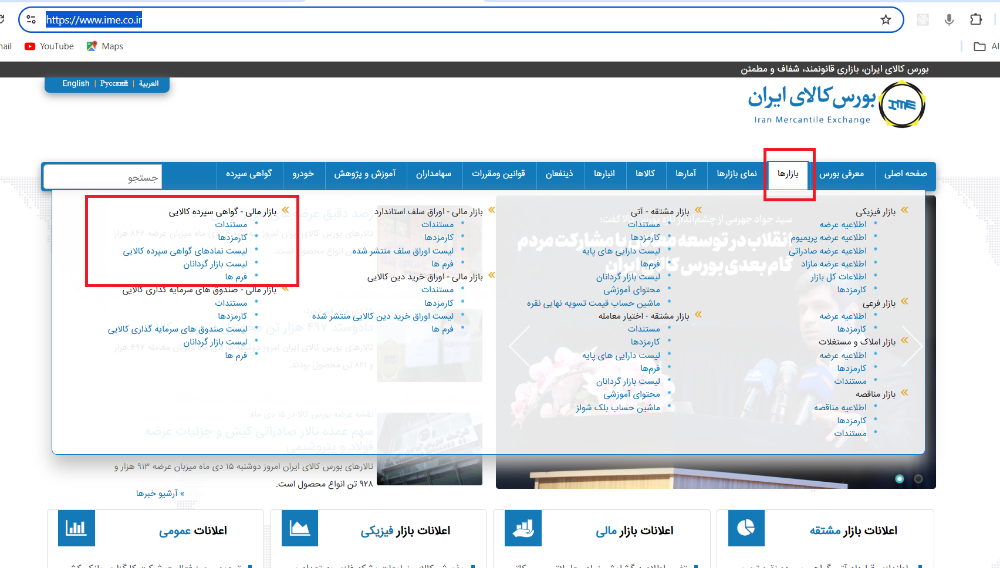Open ماشین حساب قیمت تسویه نهایی نقره

pyautogui.click(x=593, y=303)
